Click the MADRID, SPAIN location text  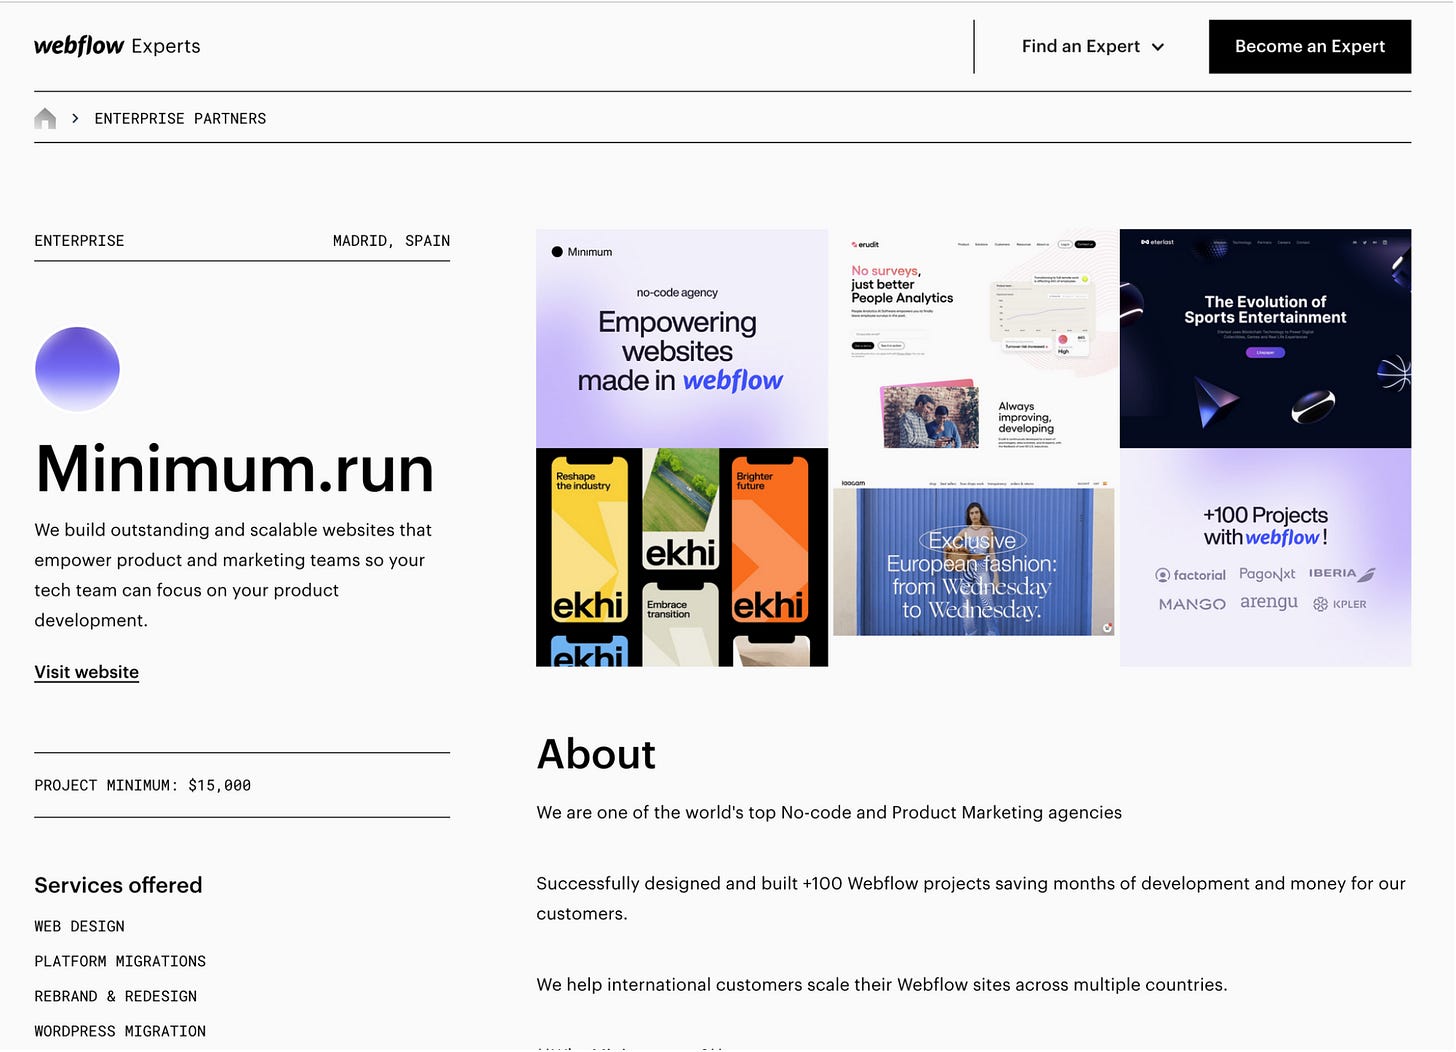[391, 240]
